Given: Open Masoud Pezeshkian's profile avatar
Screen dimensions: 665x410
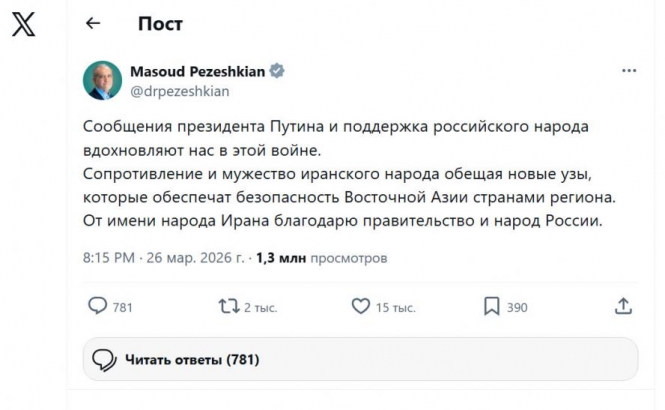Looking at the screenshot, I should [101, 81].
